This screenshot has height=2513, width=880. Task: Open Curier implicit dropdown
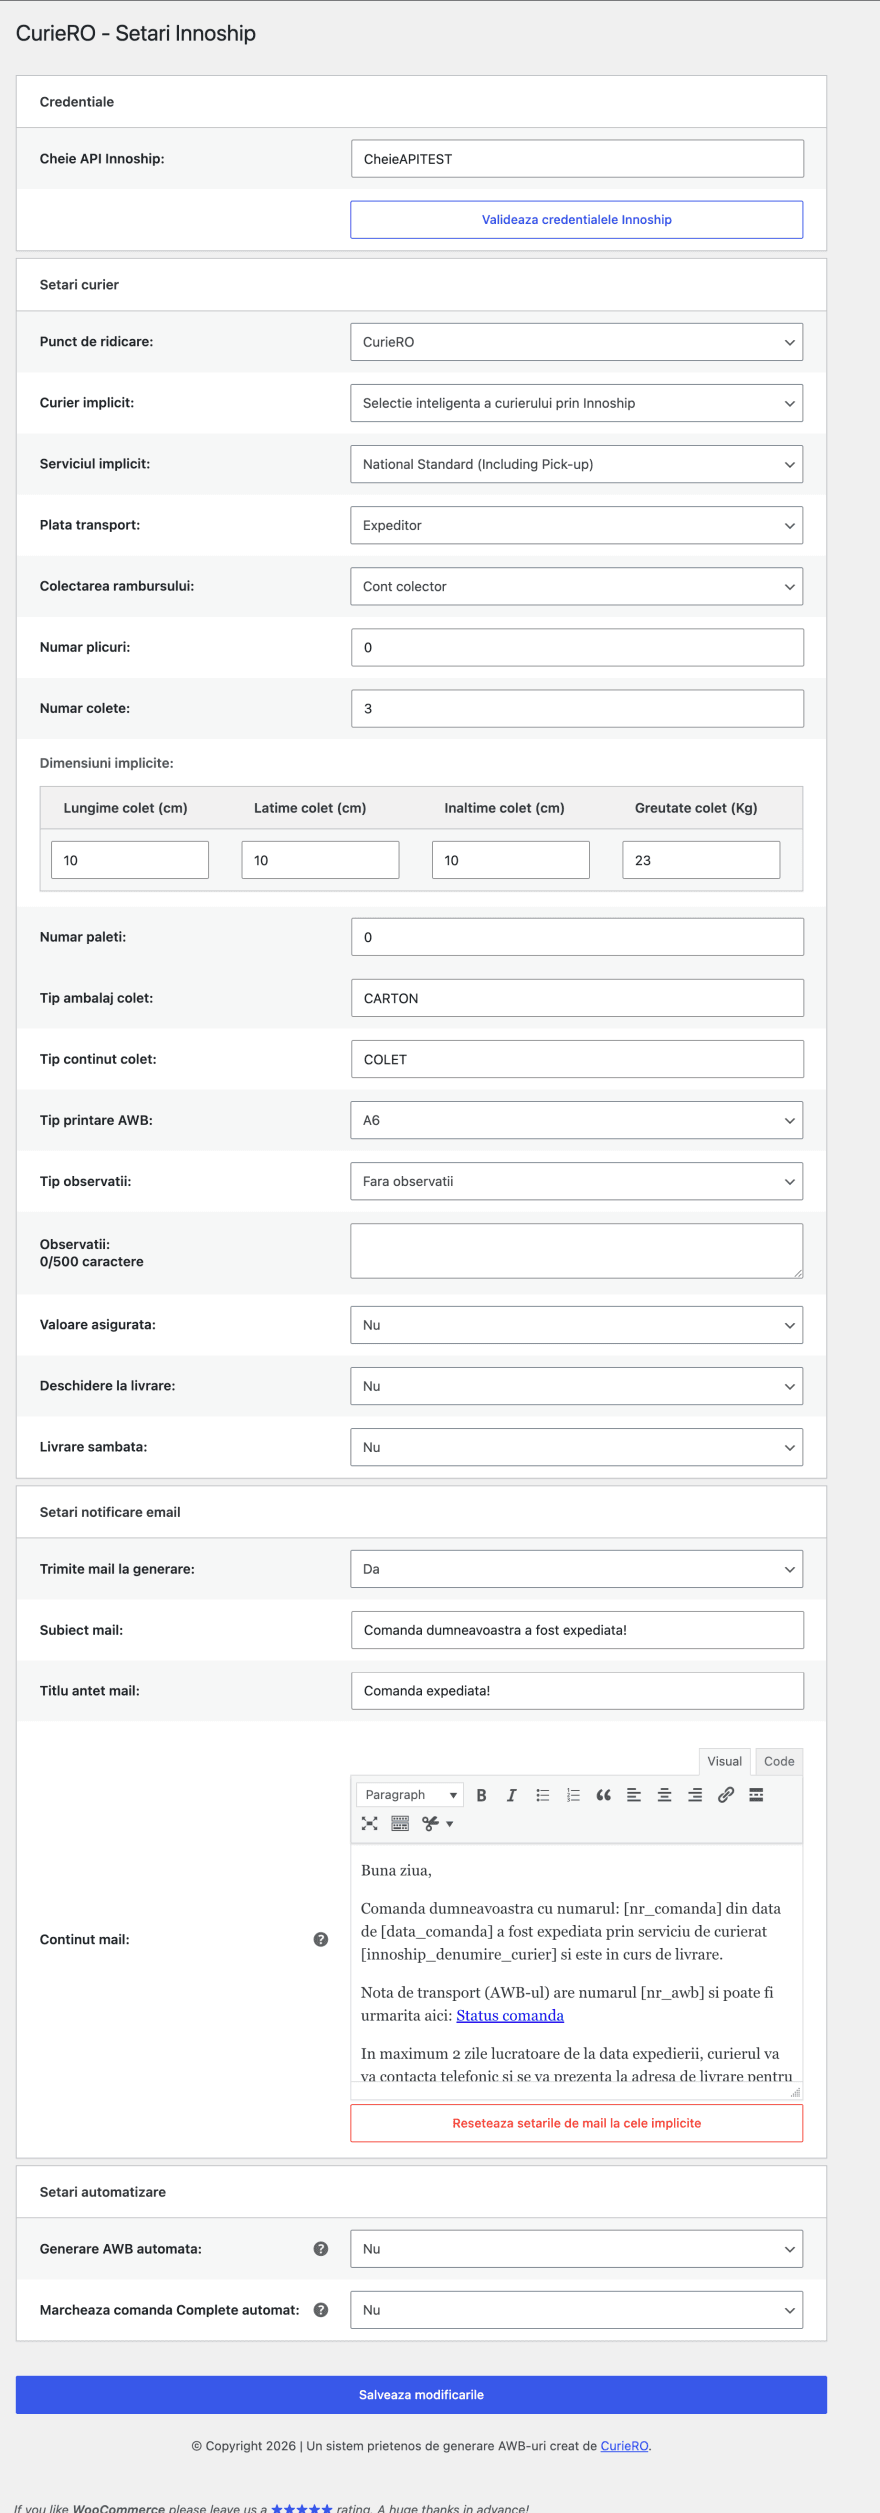pos(576,403)
